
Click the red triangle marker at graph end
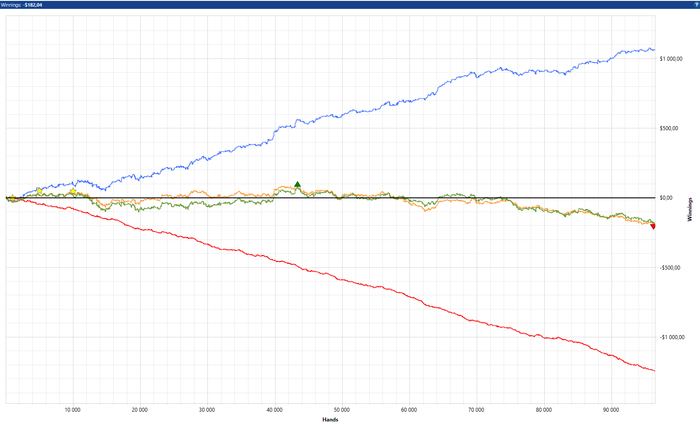[x=653, y=227]
